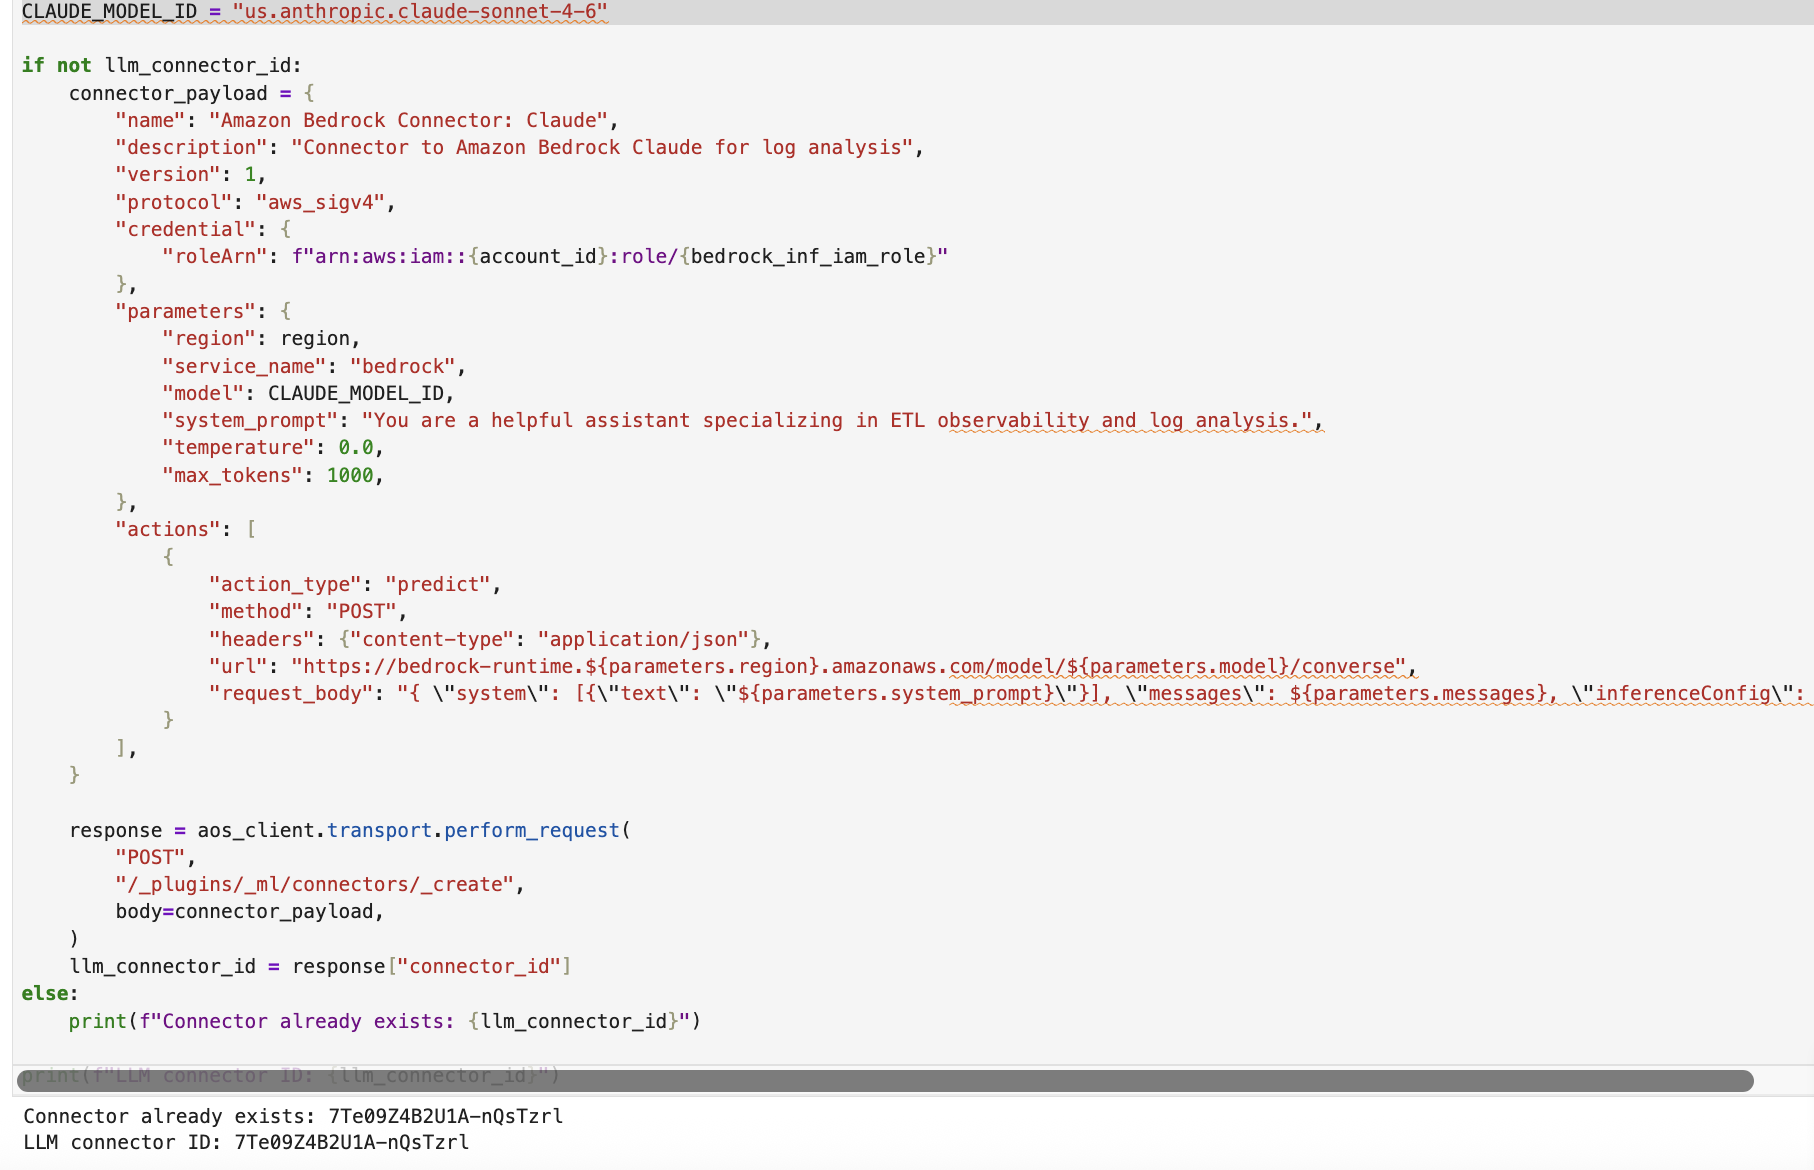
Task: Click the connector_payload variable name
Action: pyautogui.click(x=168, y=93)
